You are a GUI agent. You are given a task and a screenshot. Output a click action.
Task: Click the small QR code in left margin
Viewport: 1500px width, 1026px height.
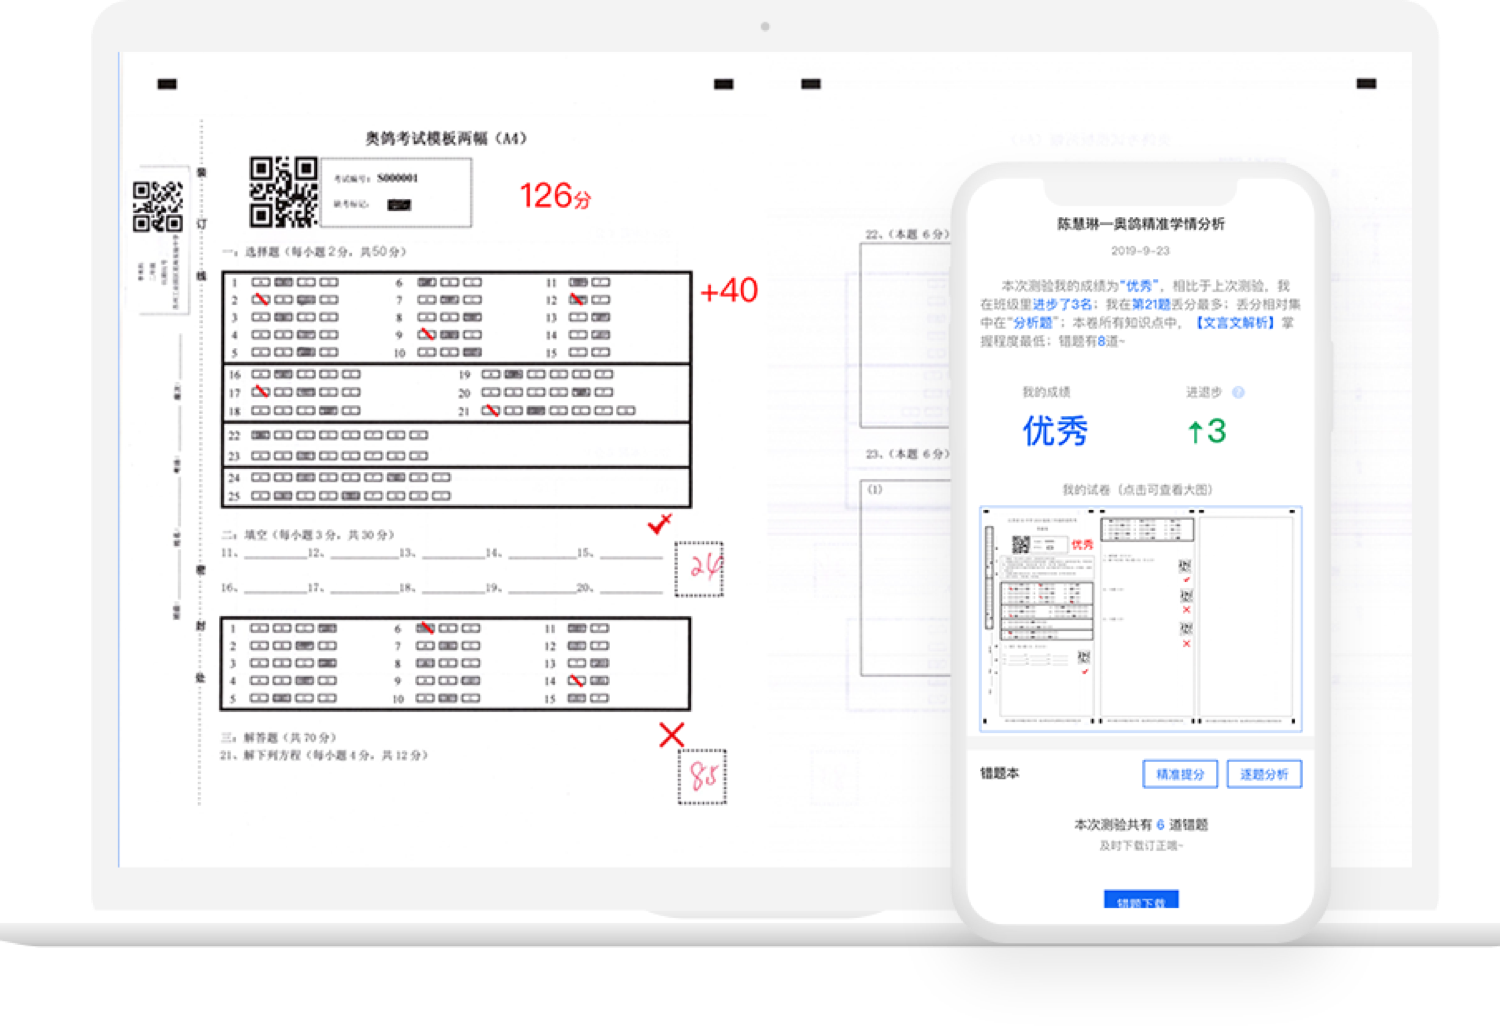158,206
